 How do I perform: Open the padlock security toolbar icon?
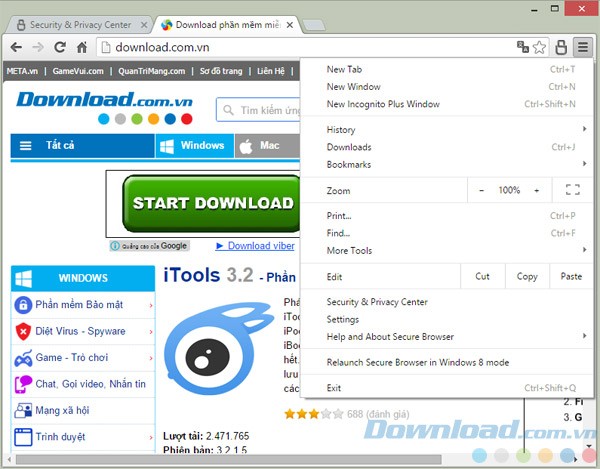561,47
